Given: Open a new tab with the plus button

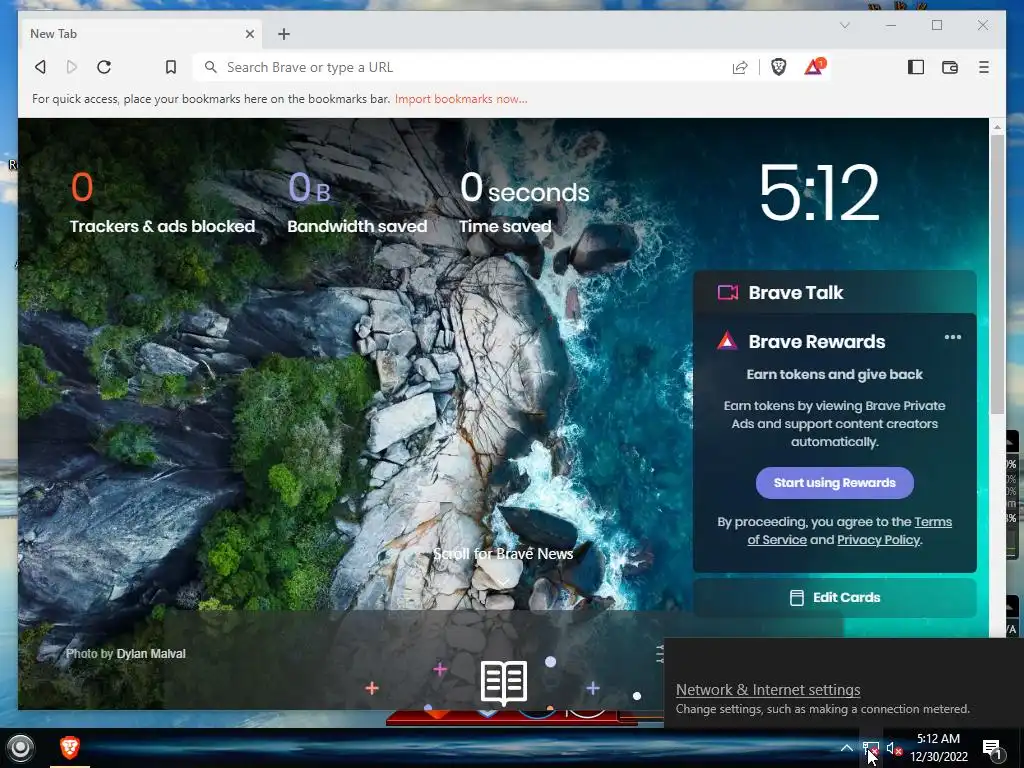Looking at the screenshot, I should [283, 34].
